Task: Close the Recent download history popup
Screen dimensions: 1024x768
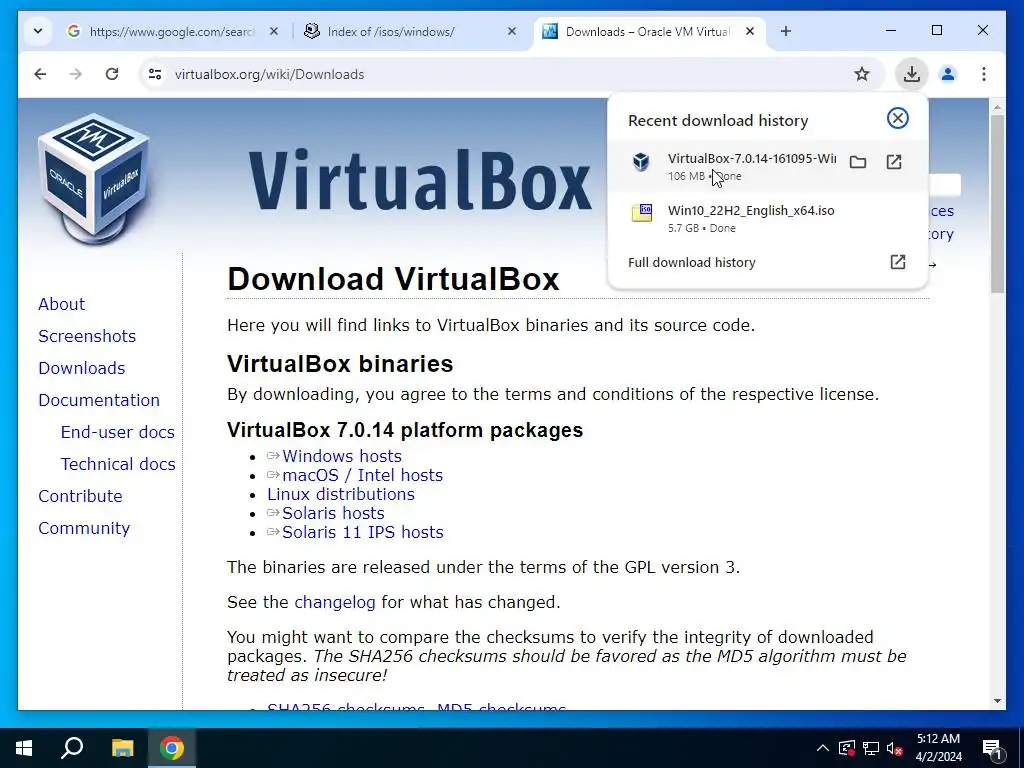Action: 898,118
